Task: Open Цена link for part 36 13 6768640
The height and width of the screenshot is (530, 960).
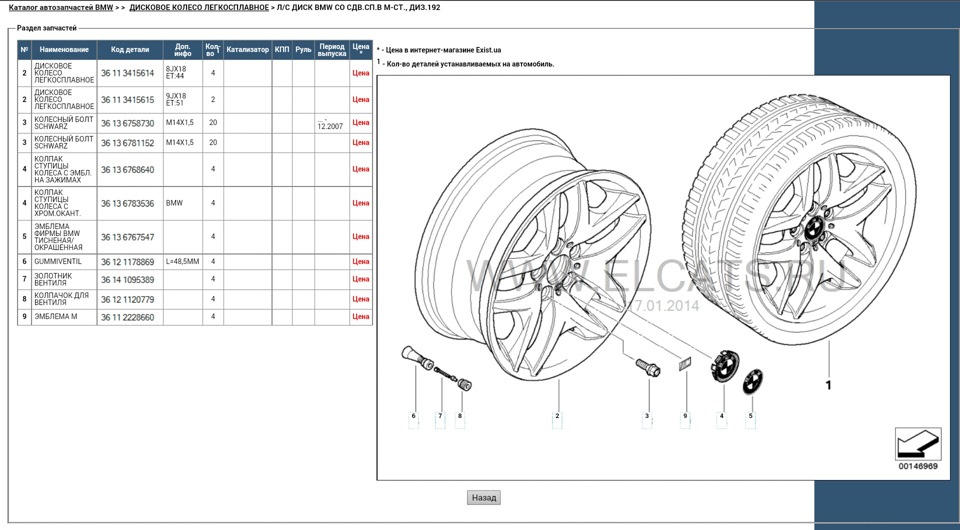Action: click(x=361, y=169)
